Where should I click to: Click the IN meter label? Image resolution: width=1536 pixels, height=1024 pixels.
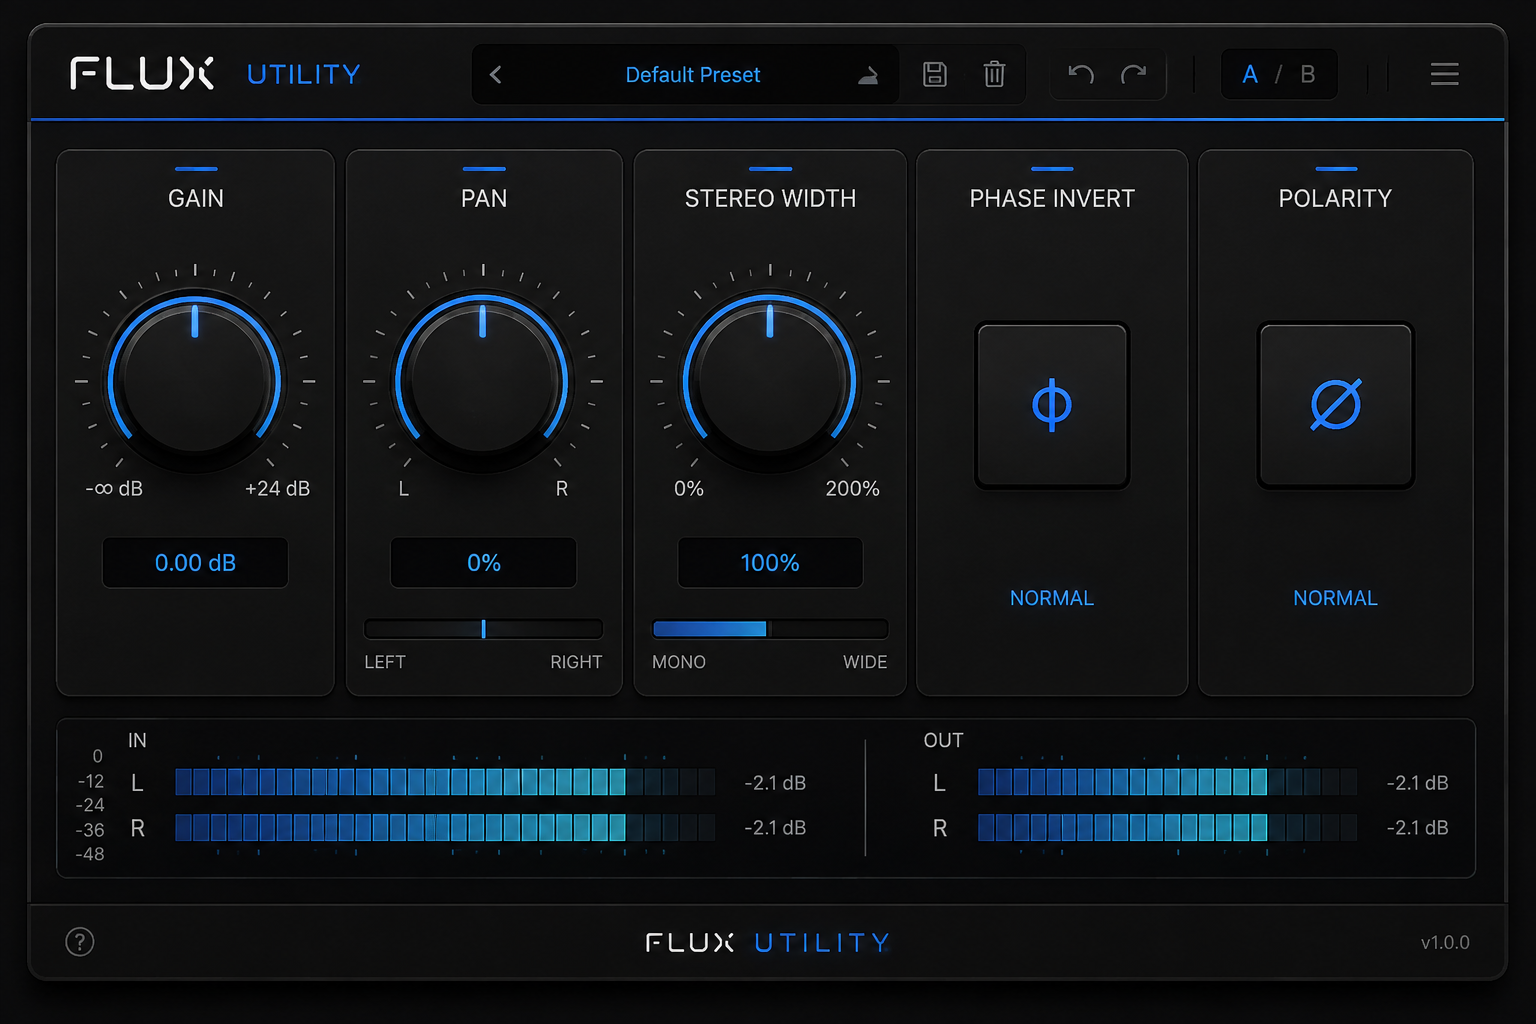(x=137, y=740)
